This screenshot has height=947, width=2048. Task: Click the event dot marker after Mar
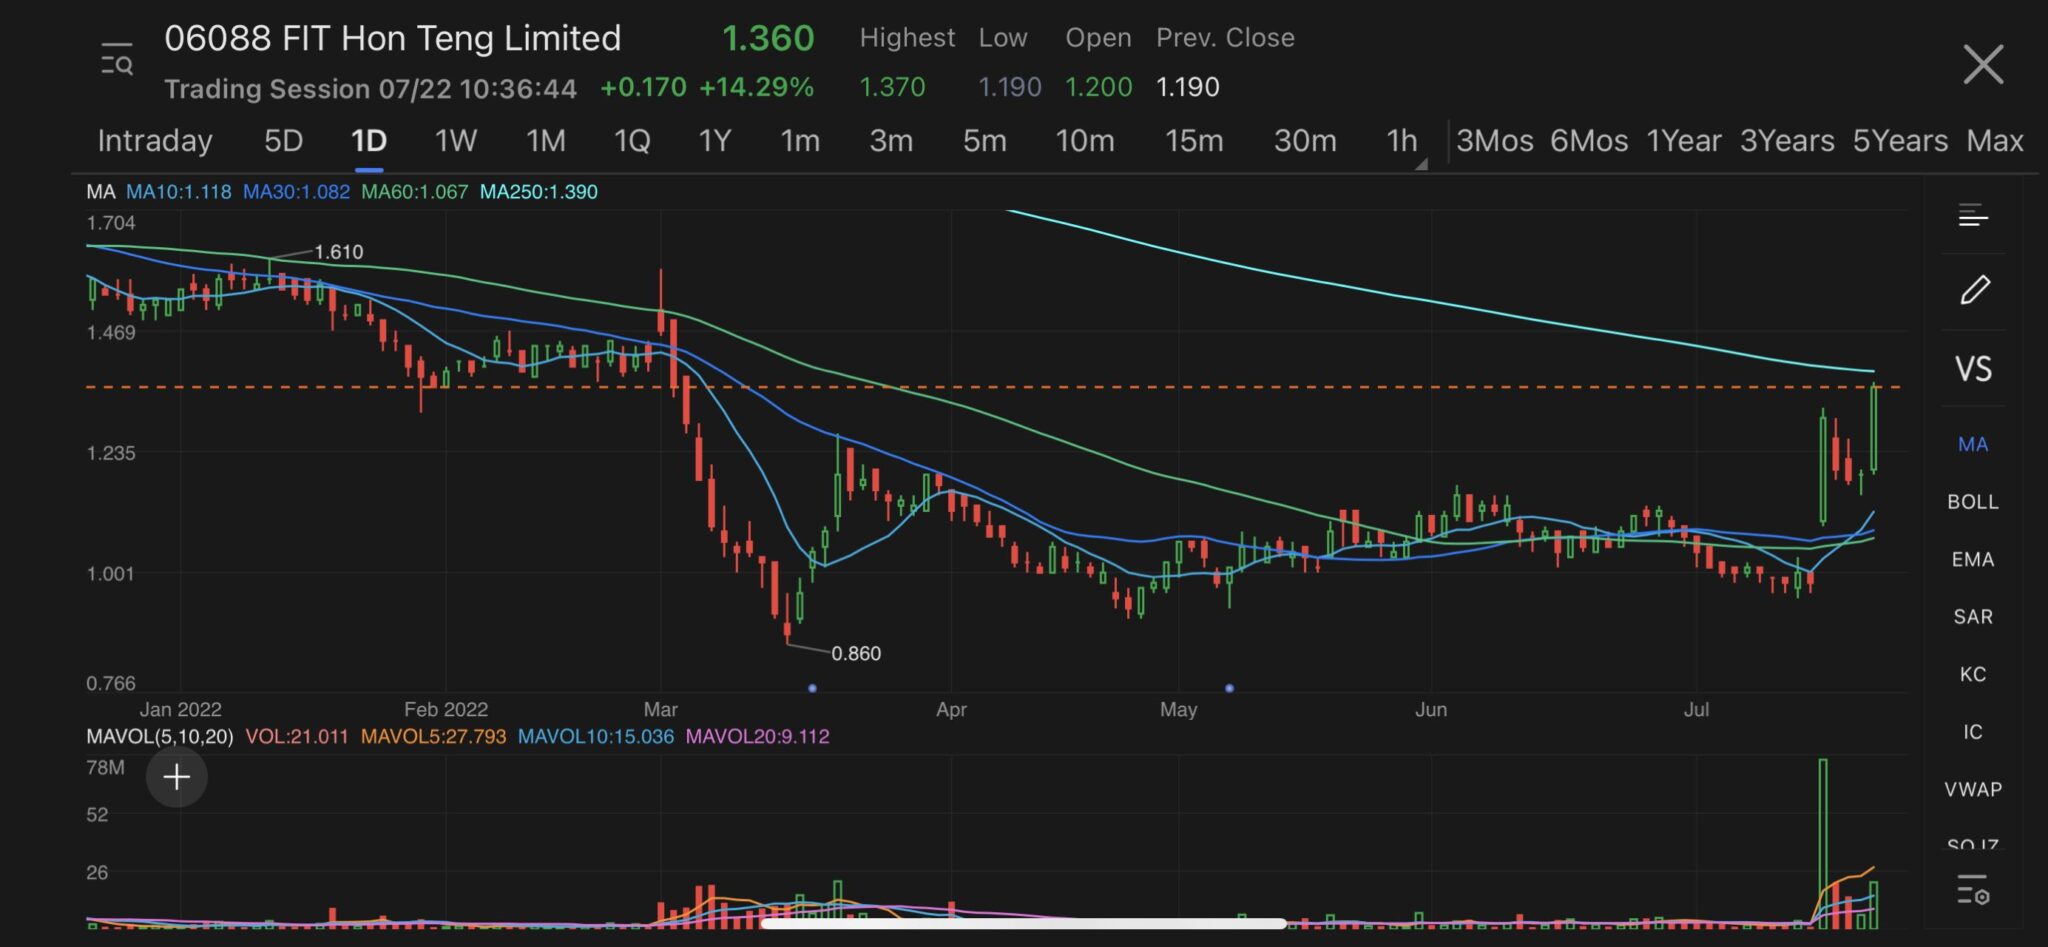pos(812,688)
